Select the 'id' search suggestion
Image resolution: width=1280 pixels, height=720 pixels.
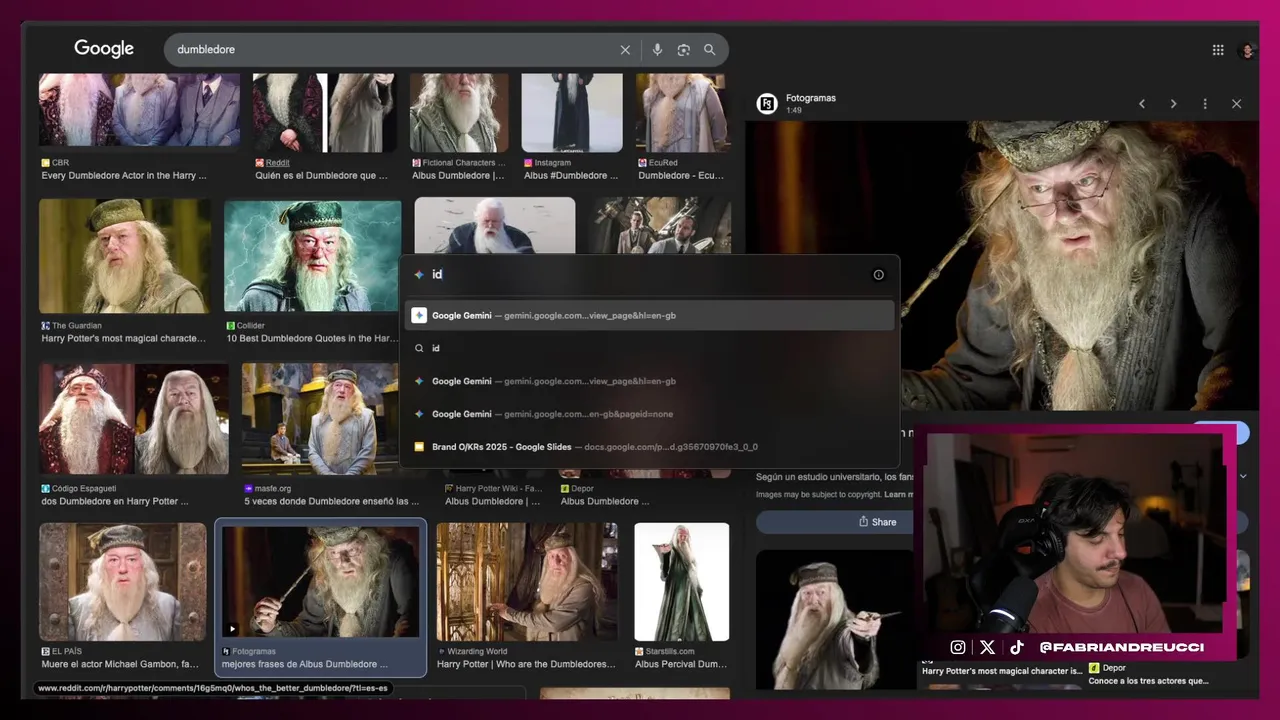coord(649,348)
